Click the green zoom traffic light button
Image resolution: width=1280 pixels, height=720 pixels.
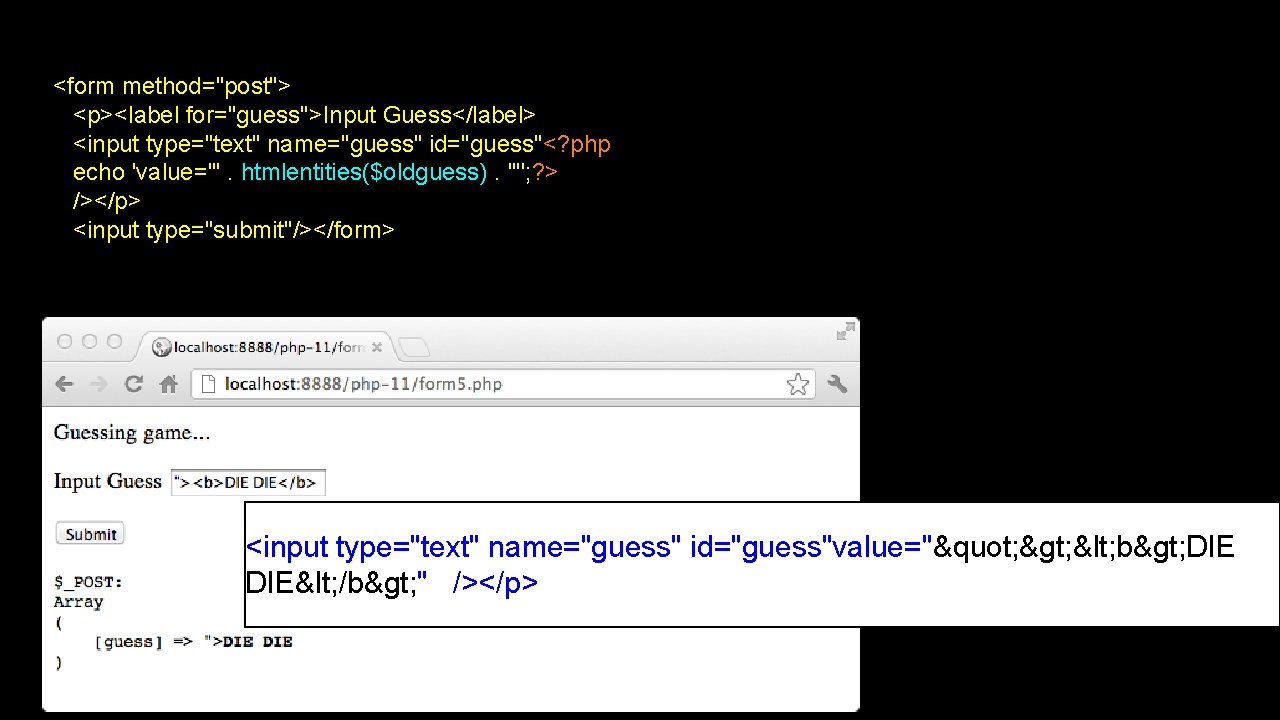115,340
